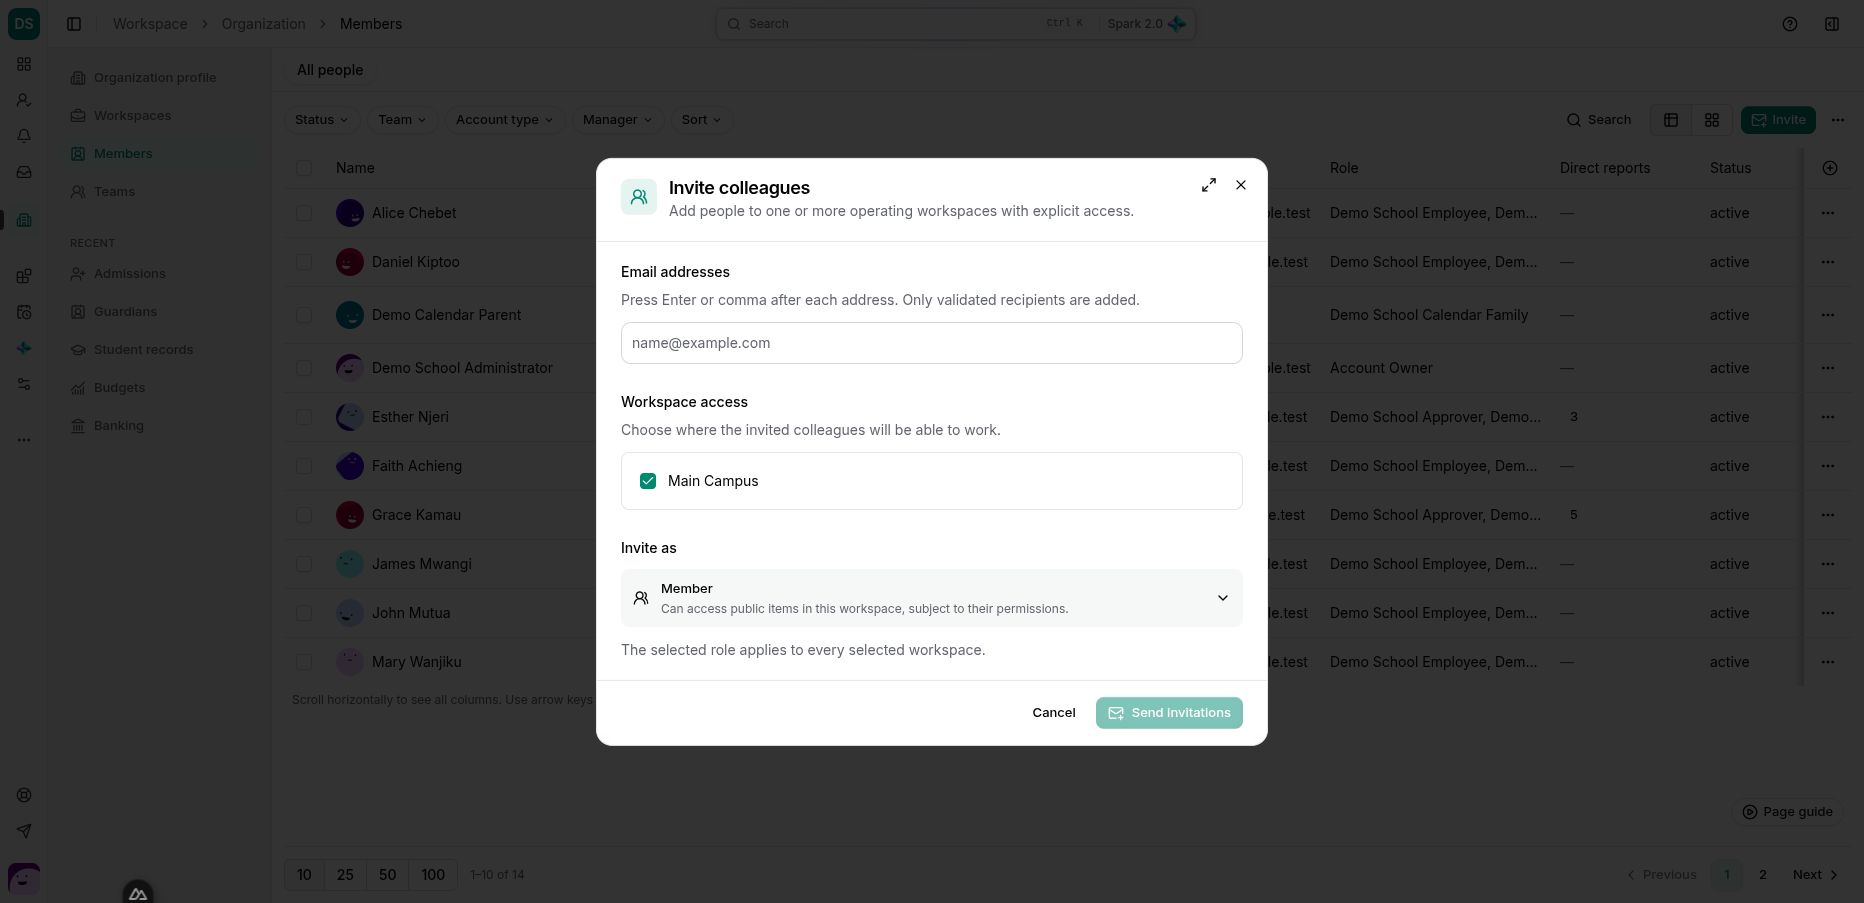Open Teams in sidebar
The image size is (1864, 903).
[x=114, y=192]
